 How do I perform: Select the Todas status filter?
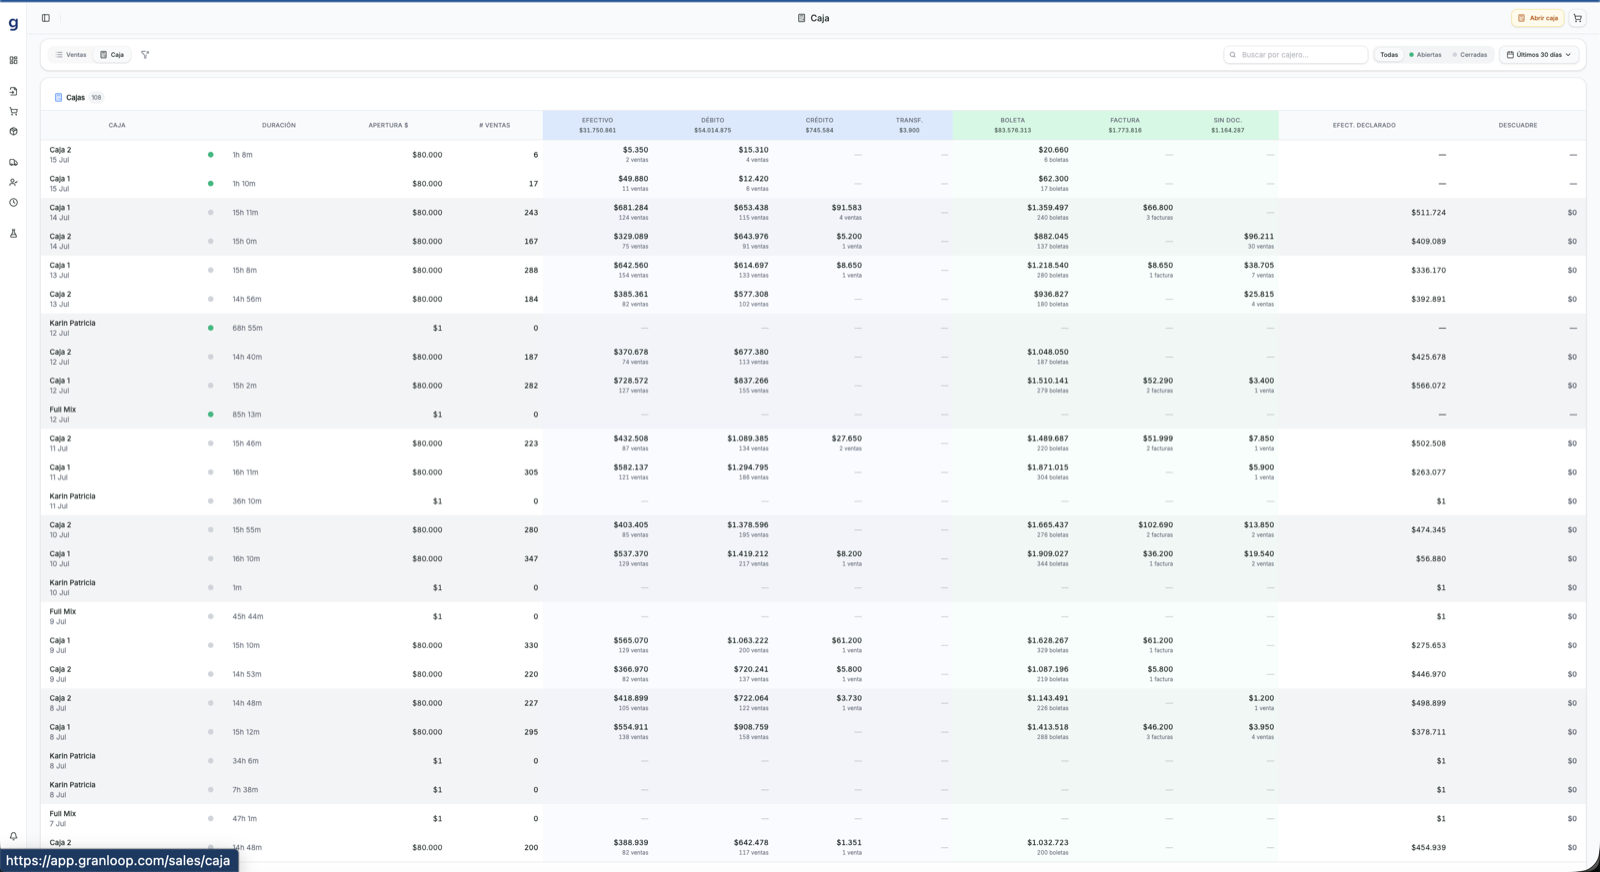coord(1389,55)
